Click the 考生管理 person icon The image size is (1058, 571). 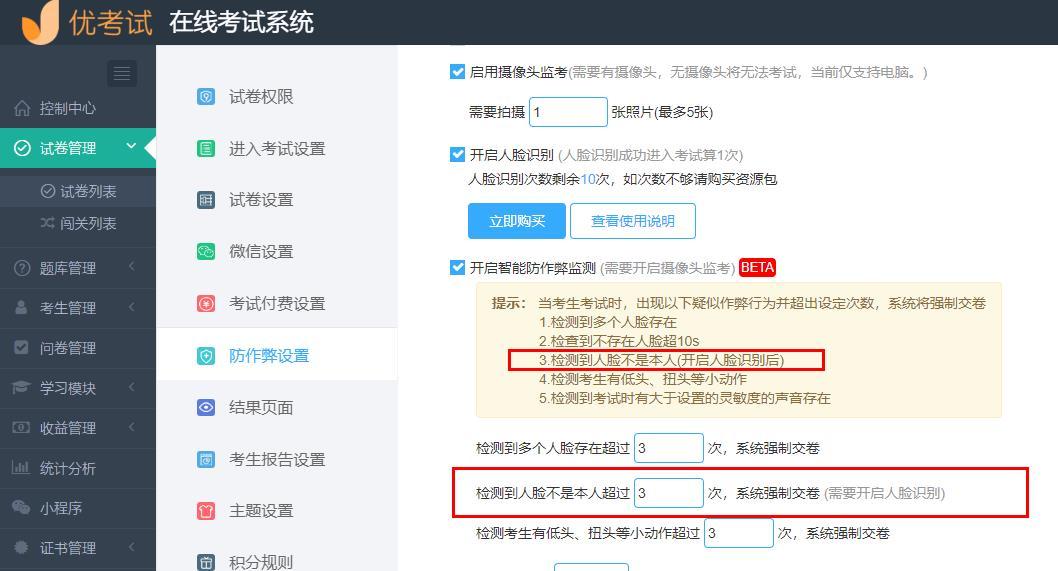pos(22,308)
